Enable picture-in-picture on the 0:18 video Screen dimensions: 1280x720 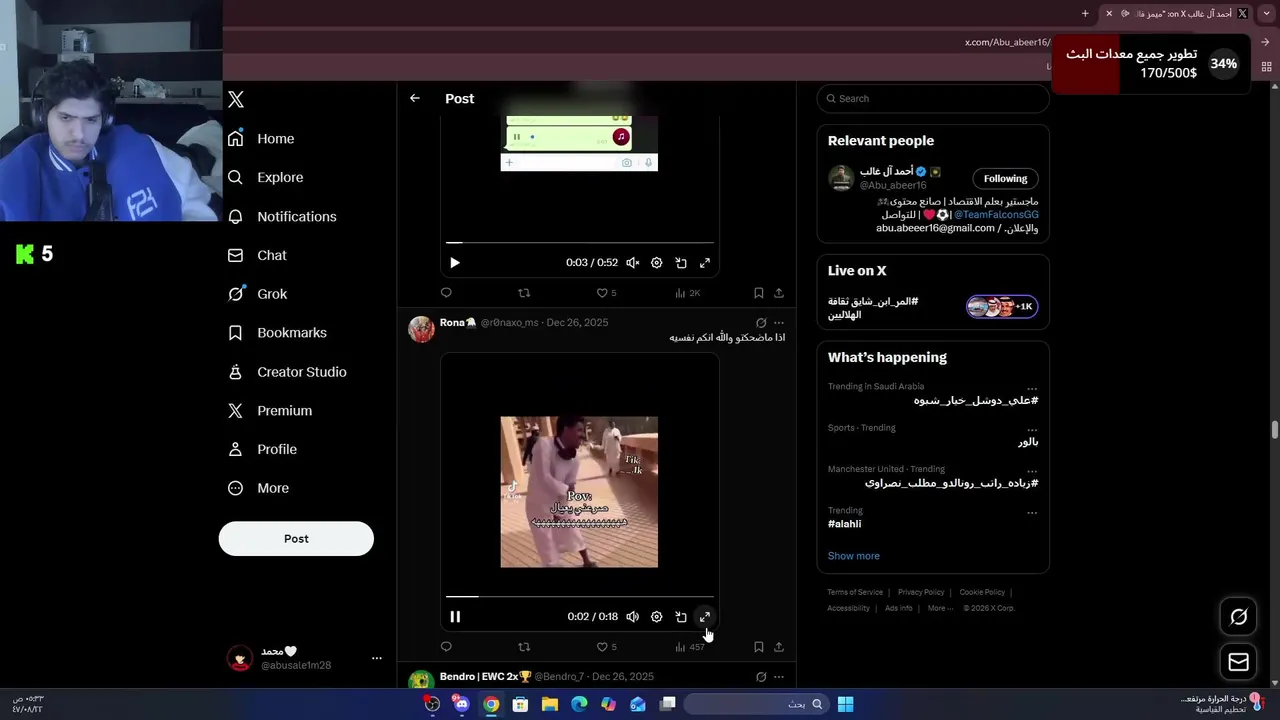coord(681,617)
